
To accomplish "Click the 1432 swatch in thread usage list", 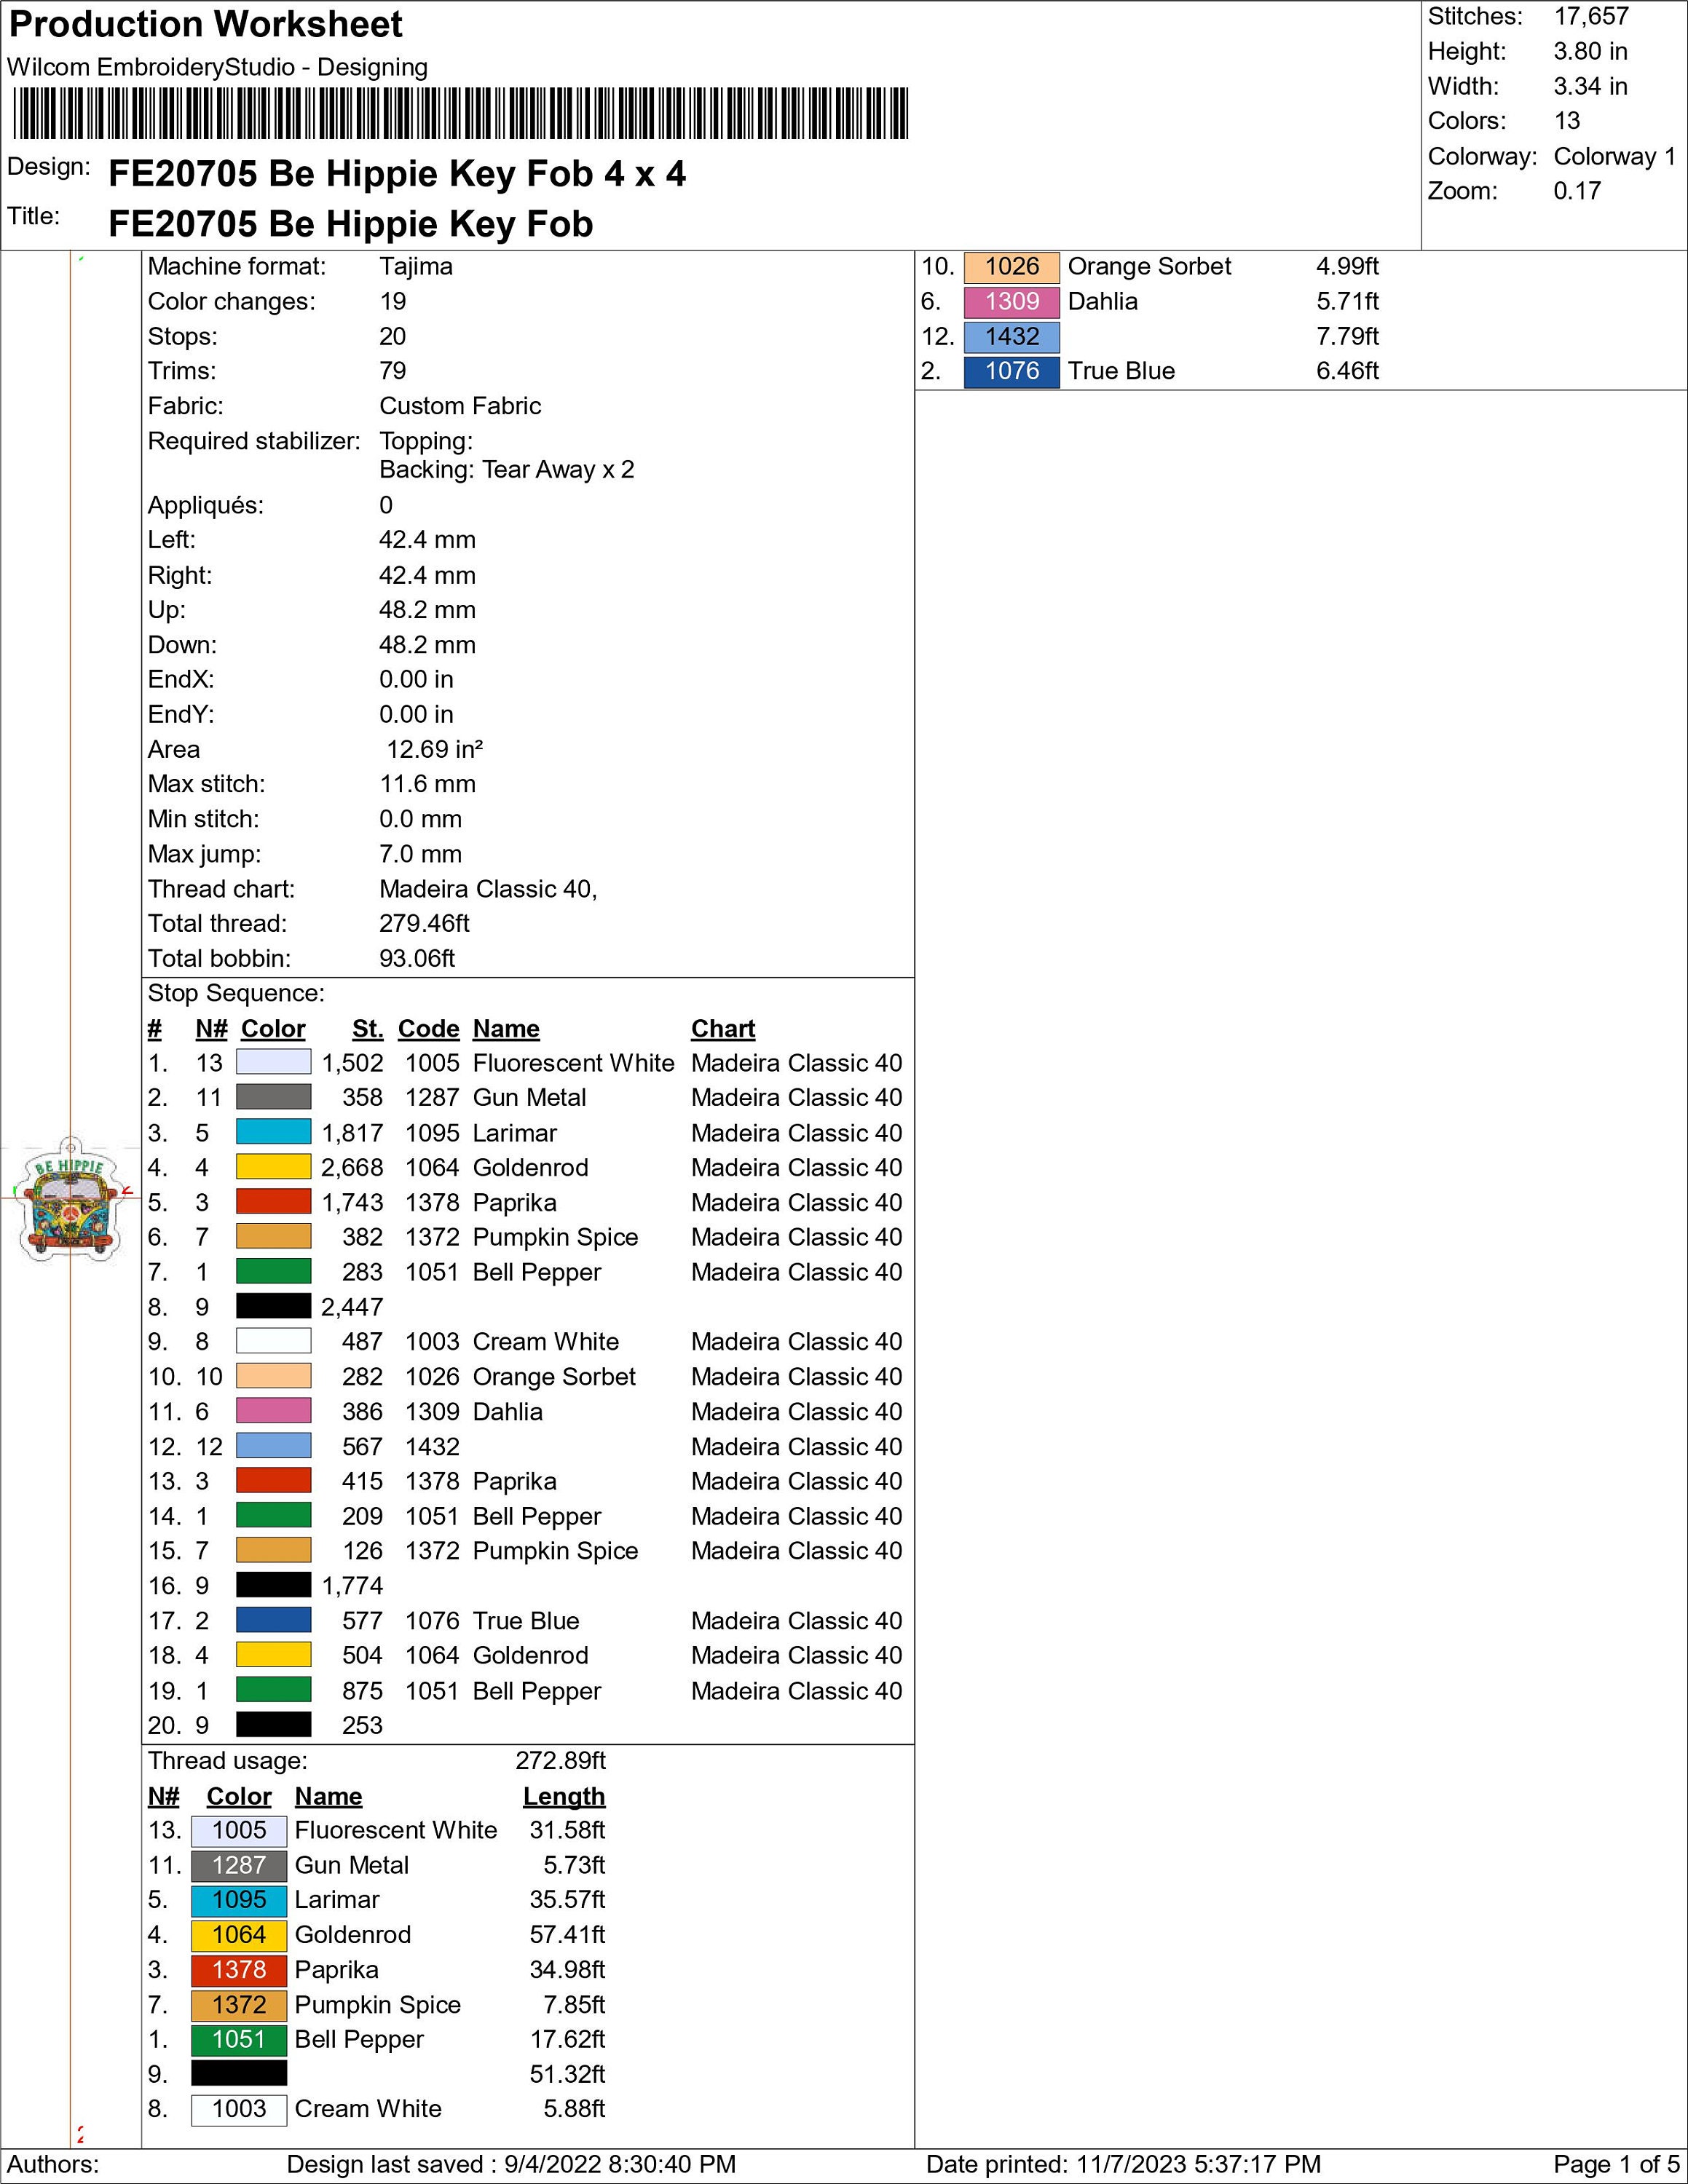I will pos(1011,337).
